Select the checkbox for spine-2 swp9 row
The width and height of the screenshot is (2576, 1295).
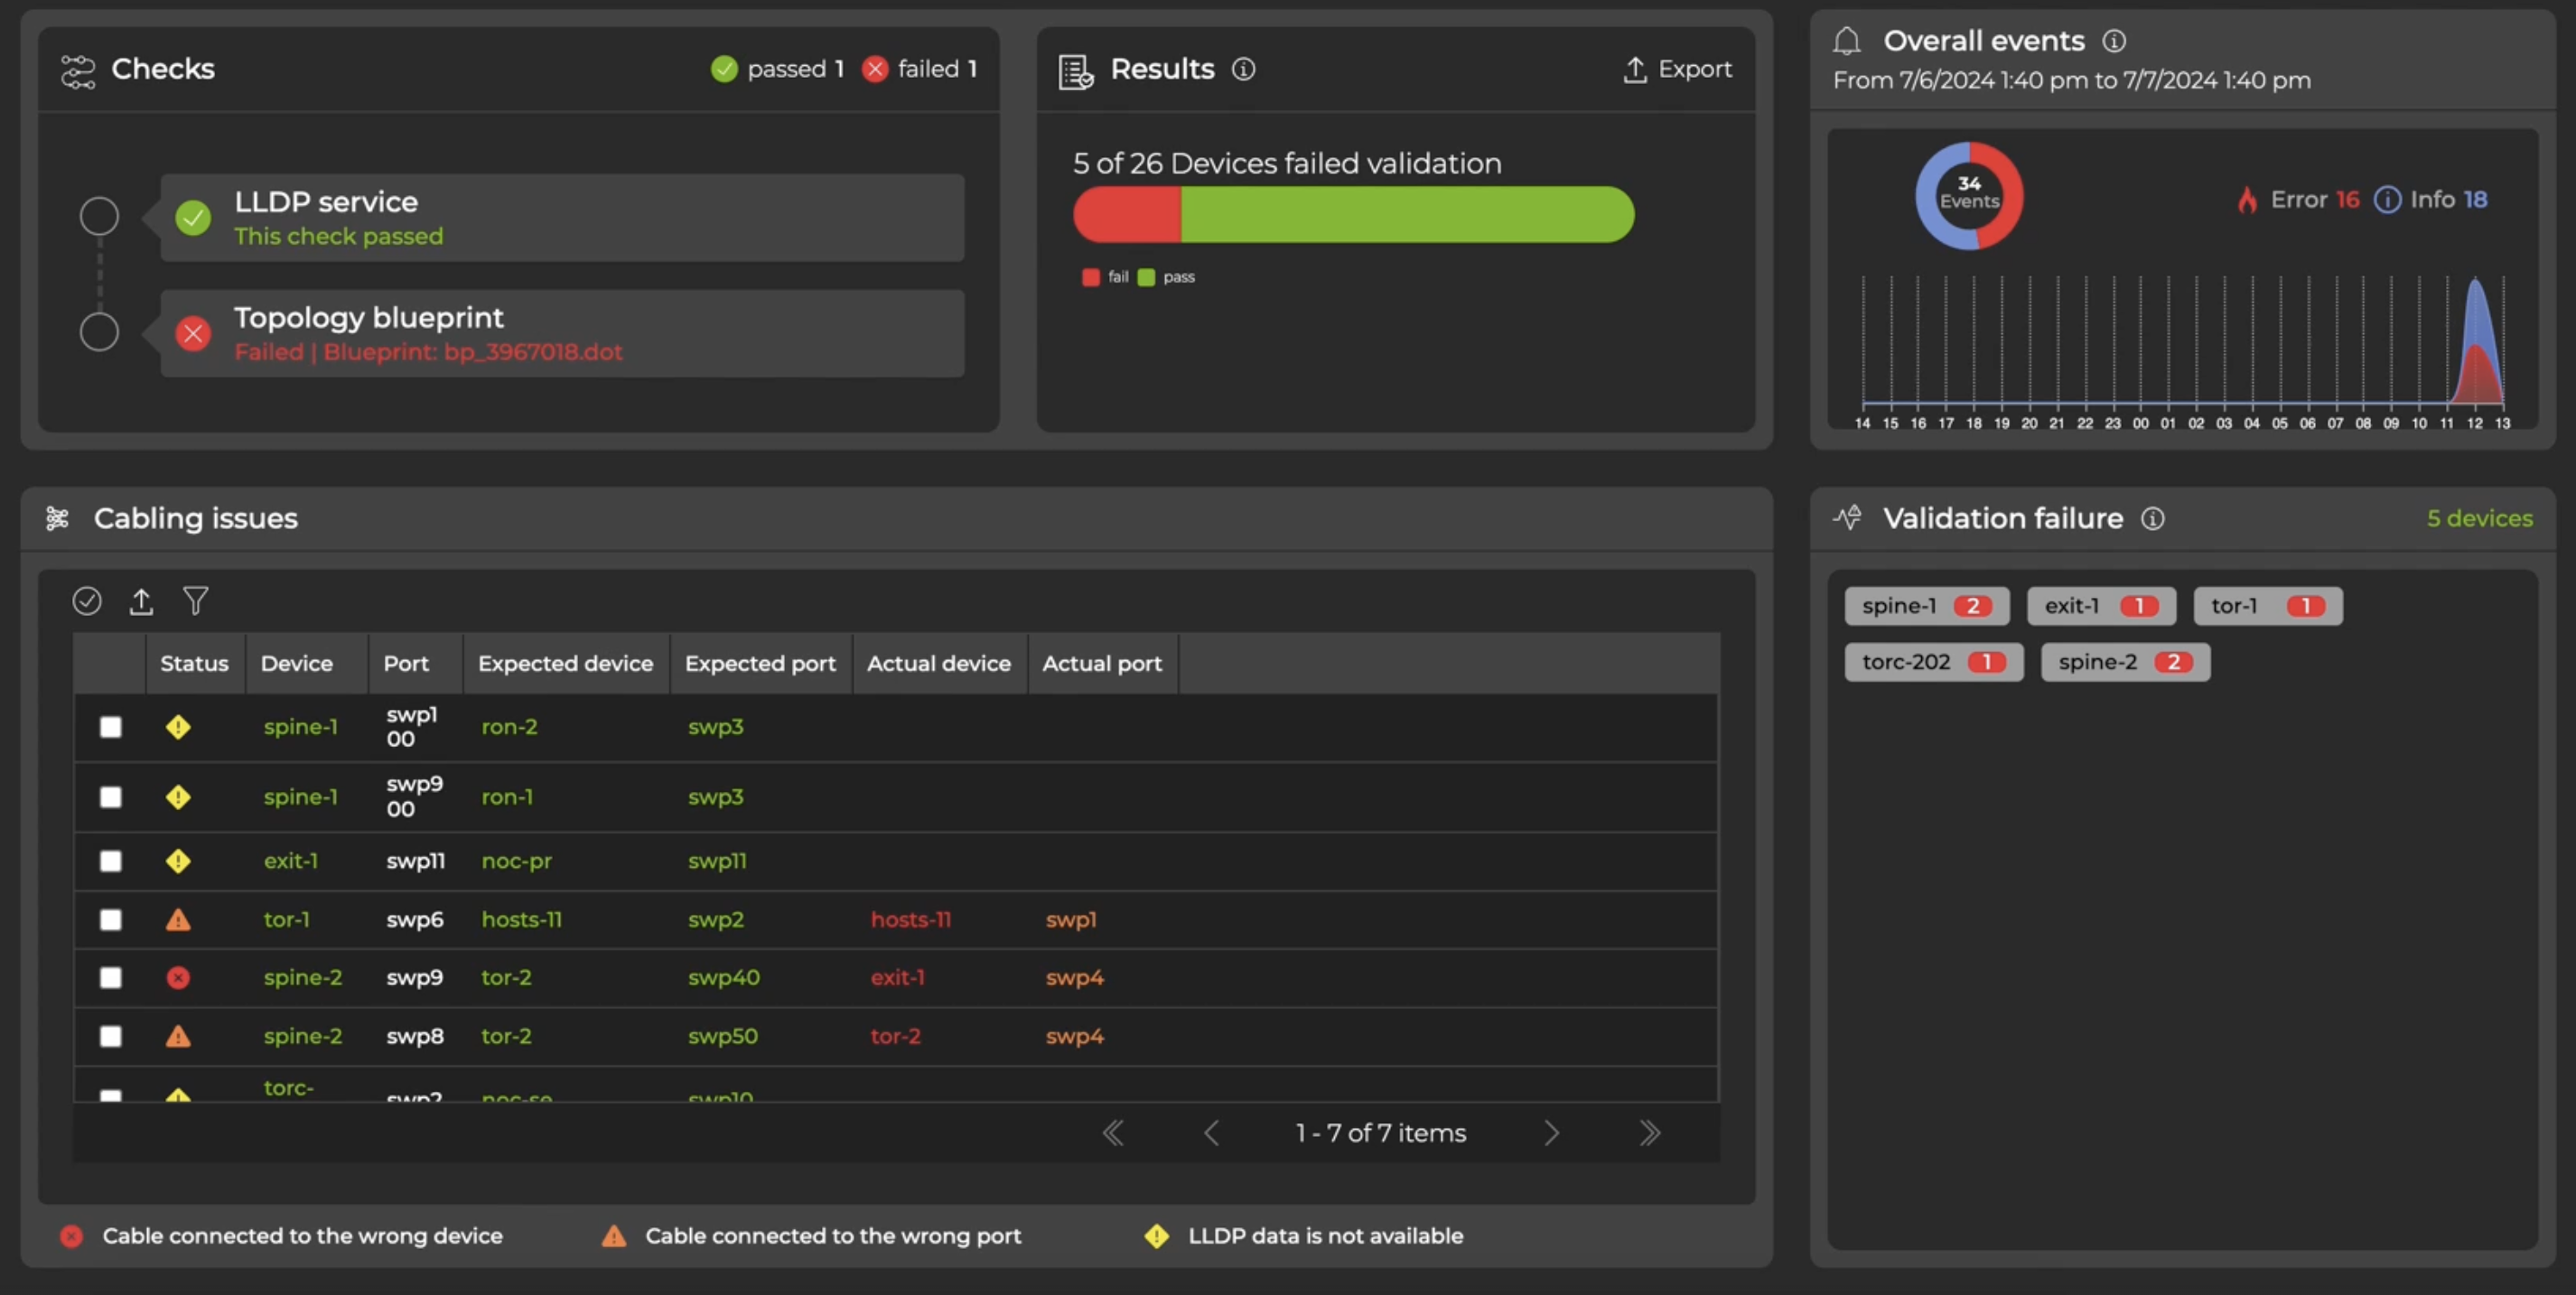pyautogui.click(x=111, y=977)
